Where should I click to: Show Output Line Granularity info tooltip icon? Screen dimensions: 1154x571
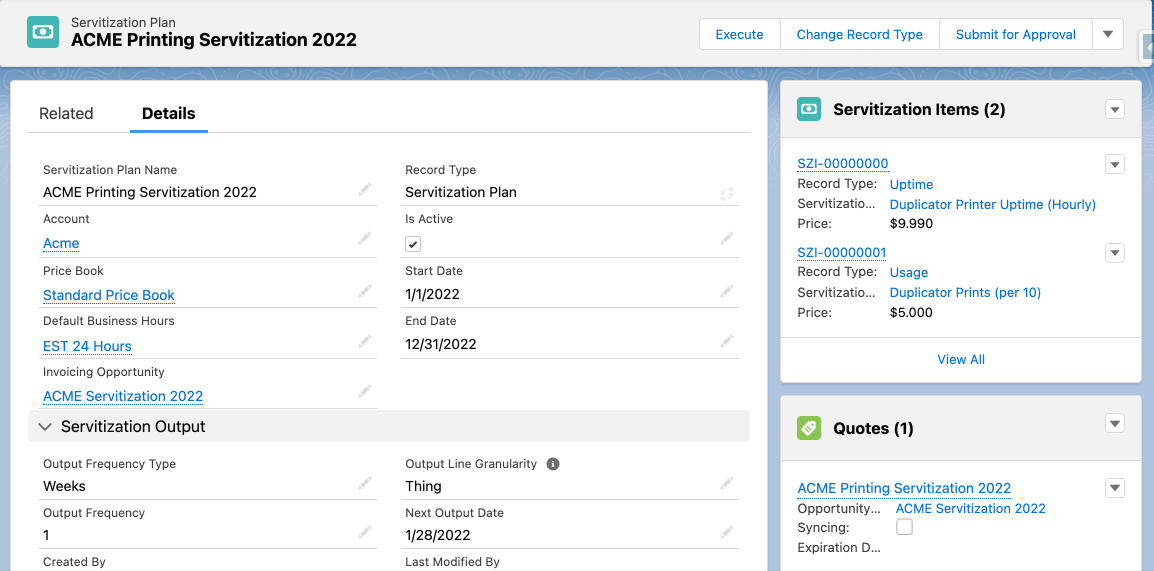pyautogui.click(x=553, y=464)
